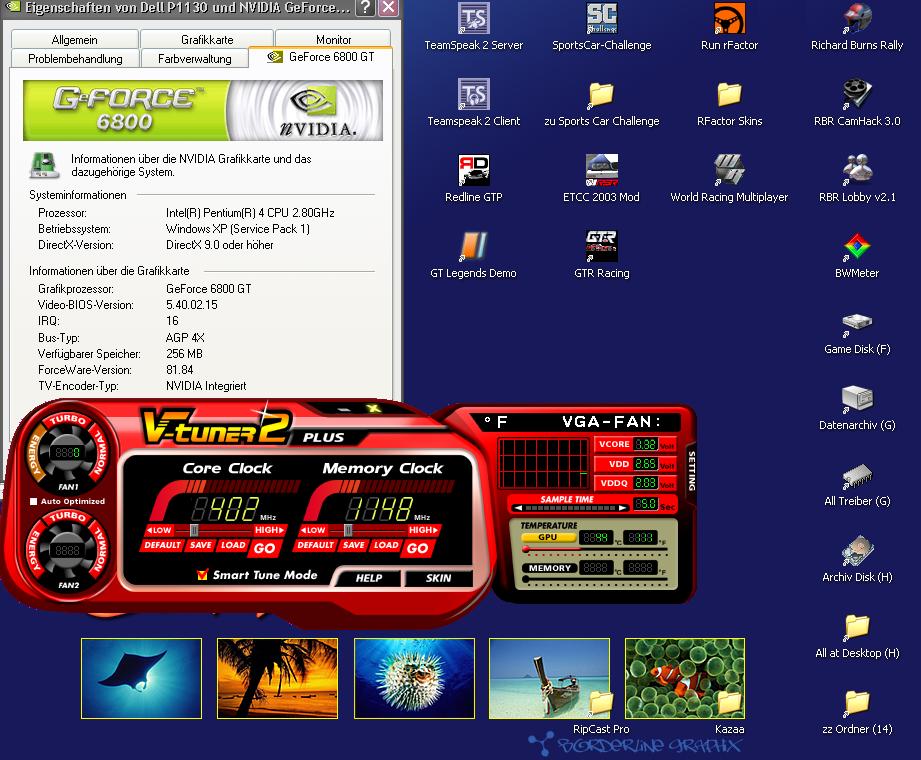Enable the Auto Optimized checkbox
This screenshot has width=921, height=760.
pos(33,502)
